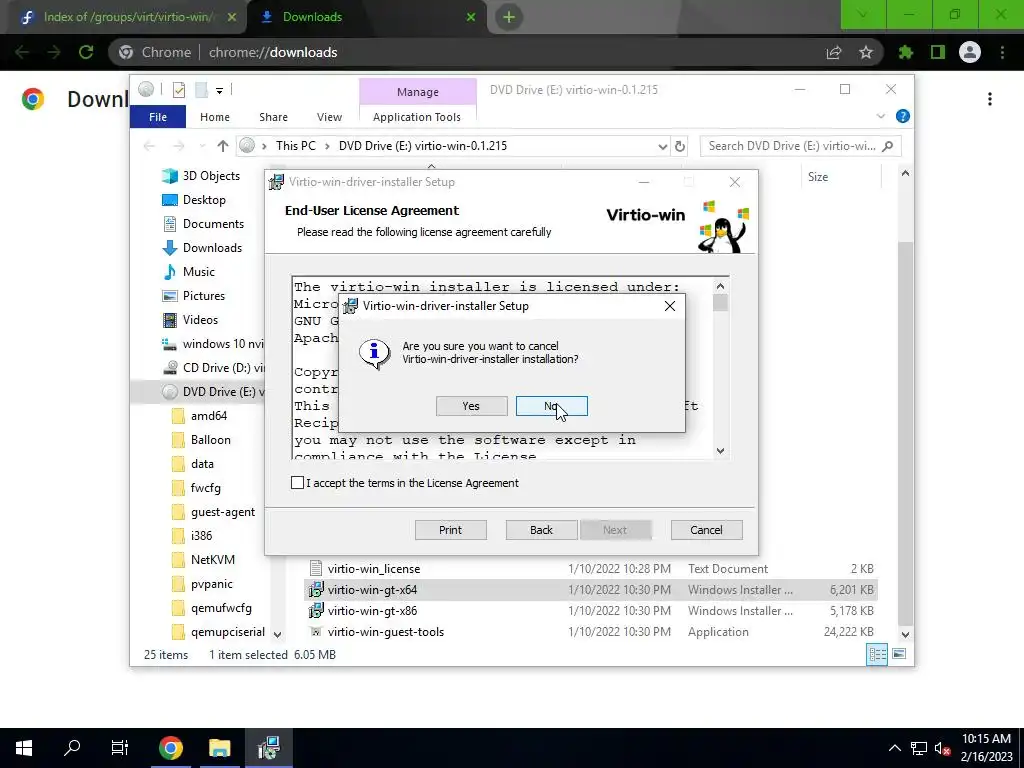
Task: Select the Manage contextual tab
Action: [x=418, y=92]
